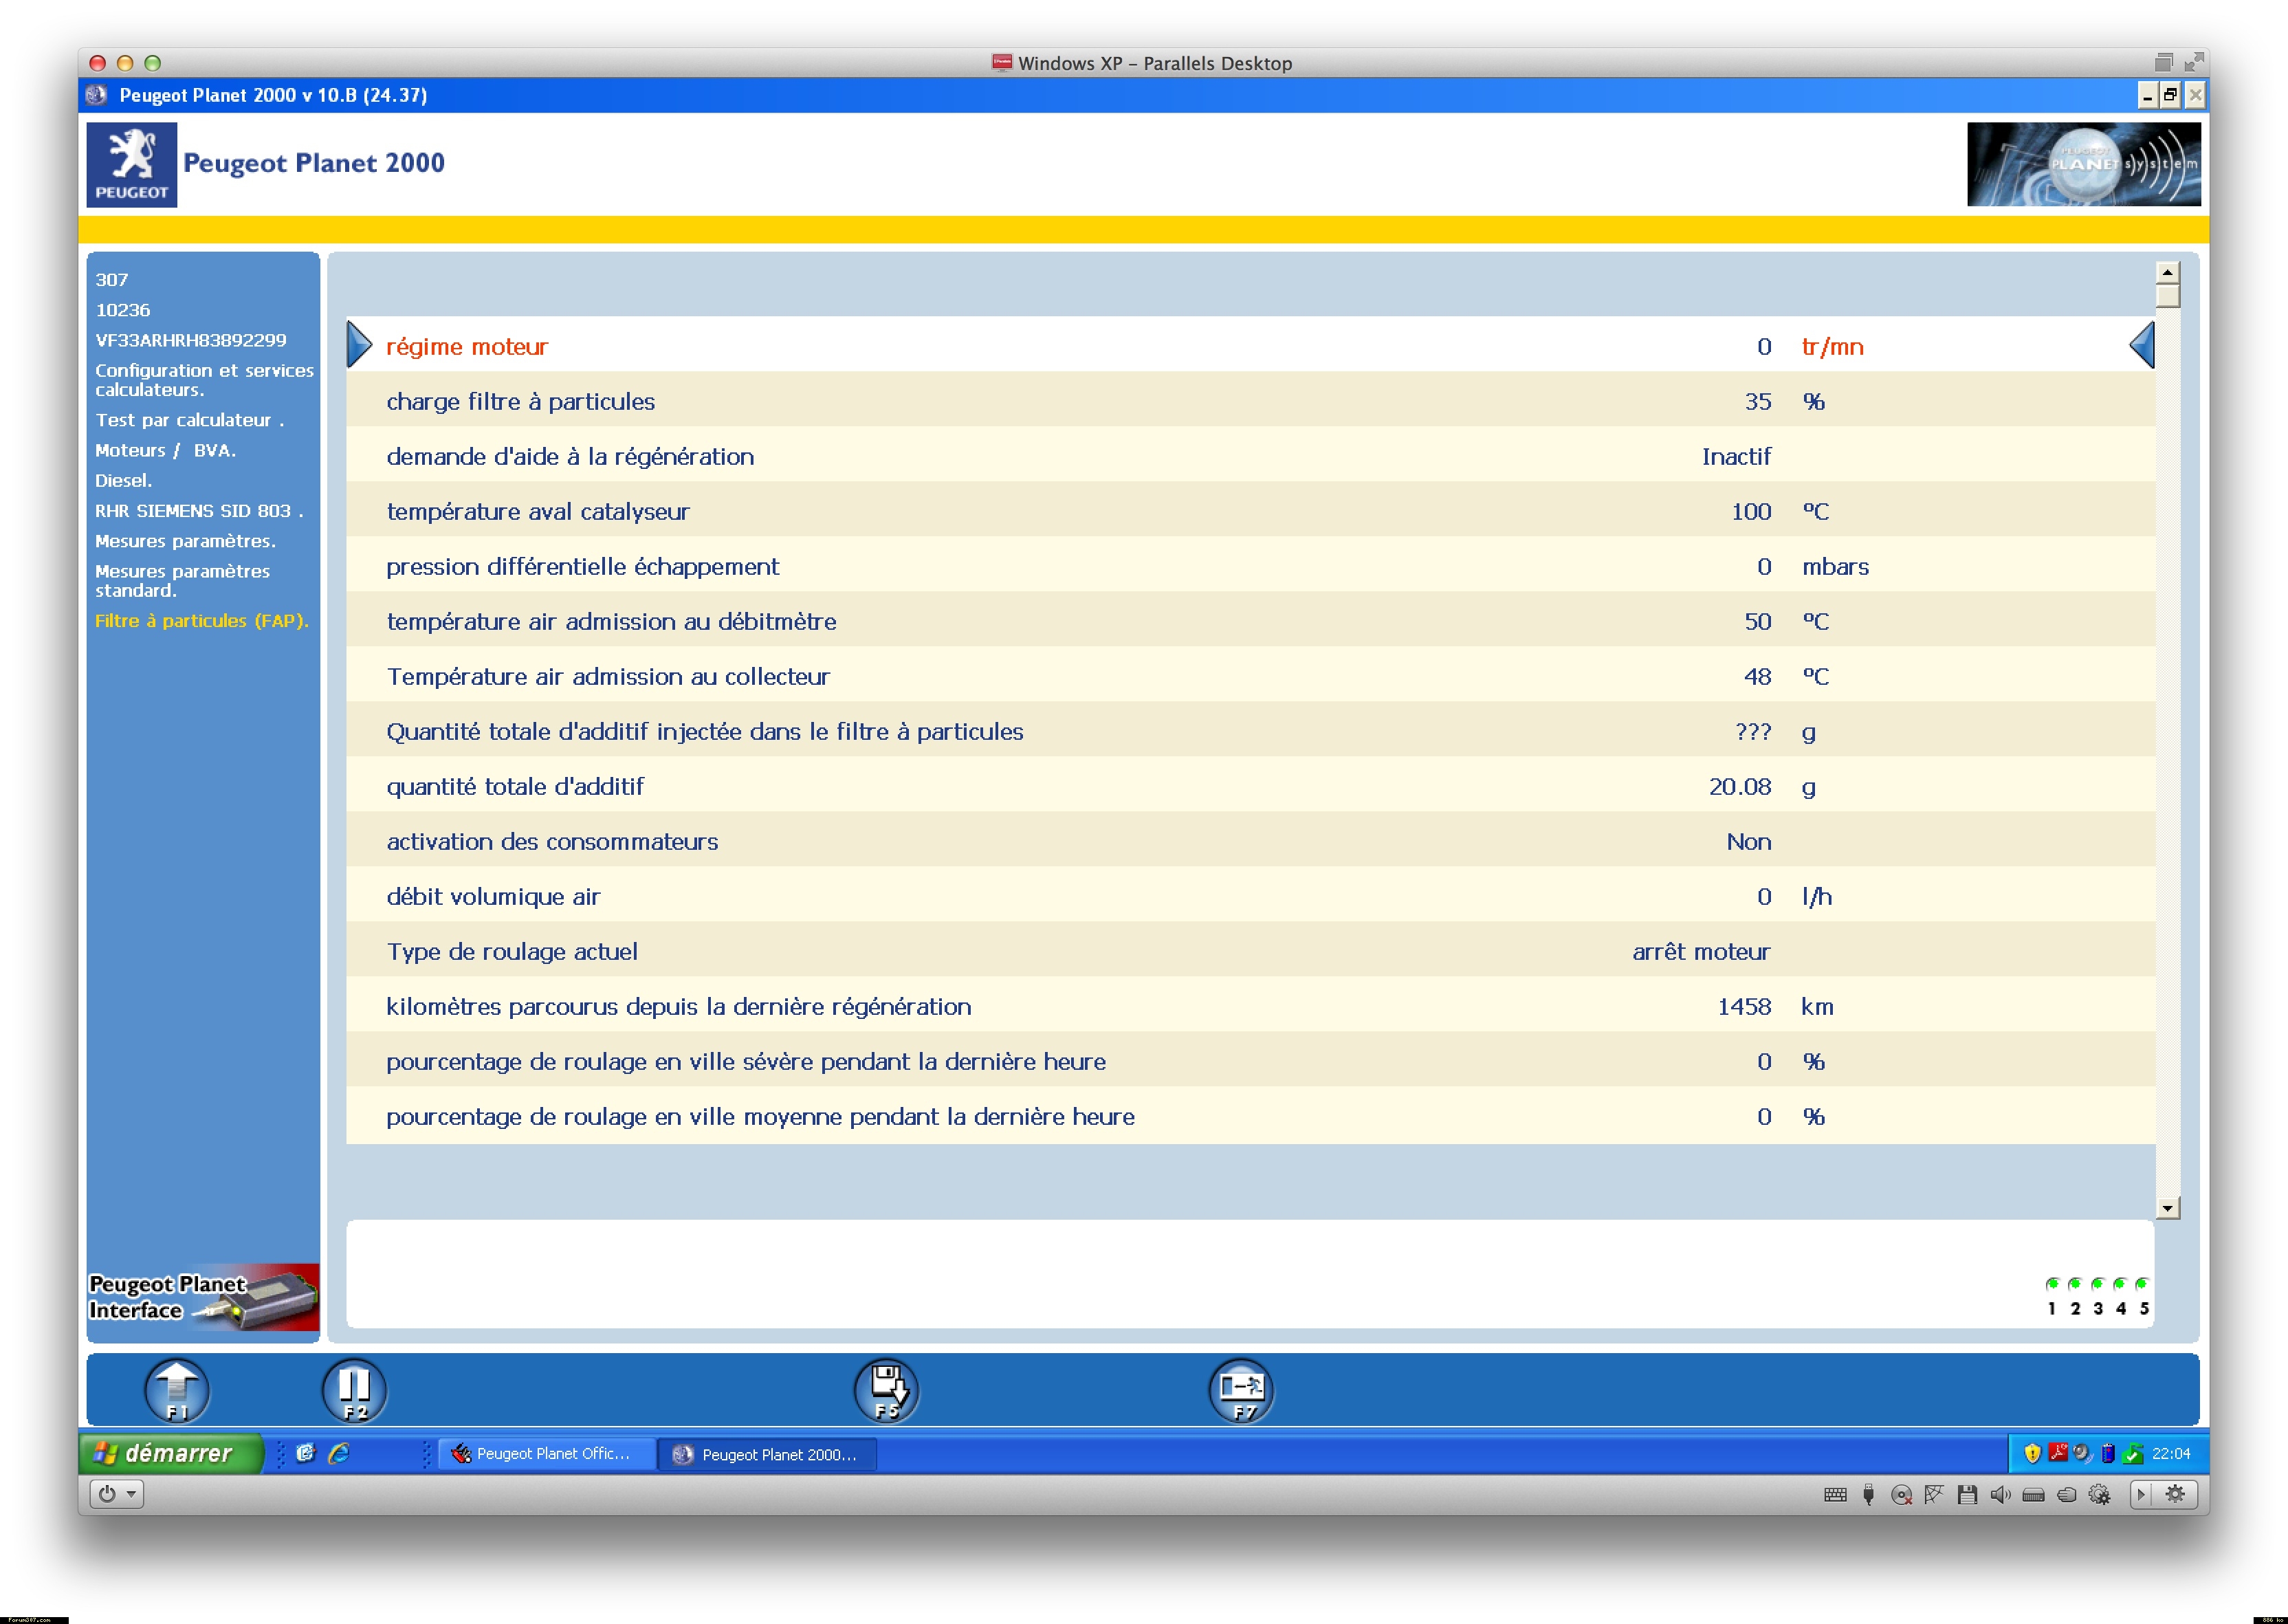
Task: Click 'Filtre à particules (FAP).' sidebar entry
Action: coord(201,621)
